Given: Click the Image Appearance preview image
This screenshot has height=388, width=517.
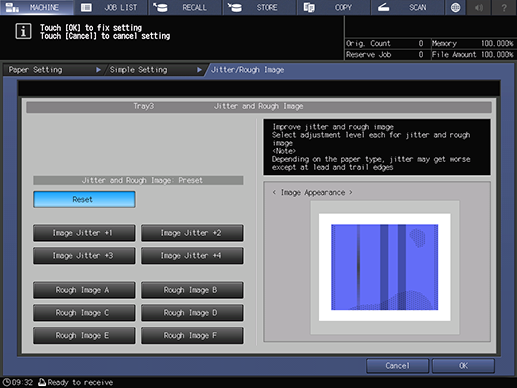Looking at the screenshot, I should 385,267.
